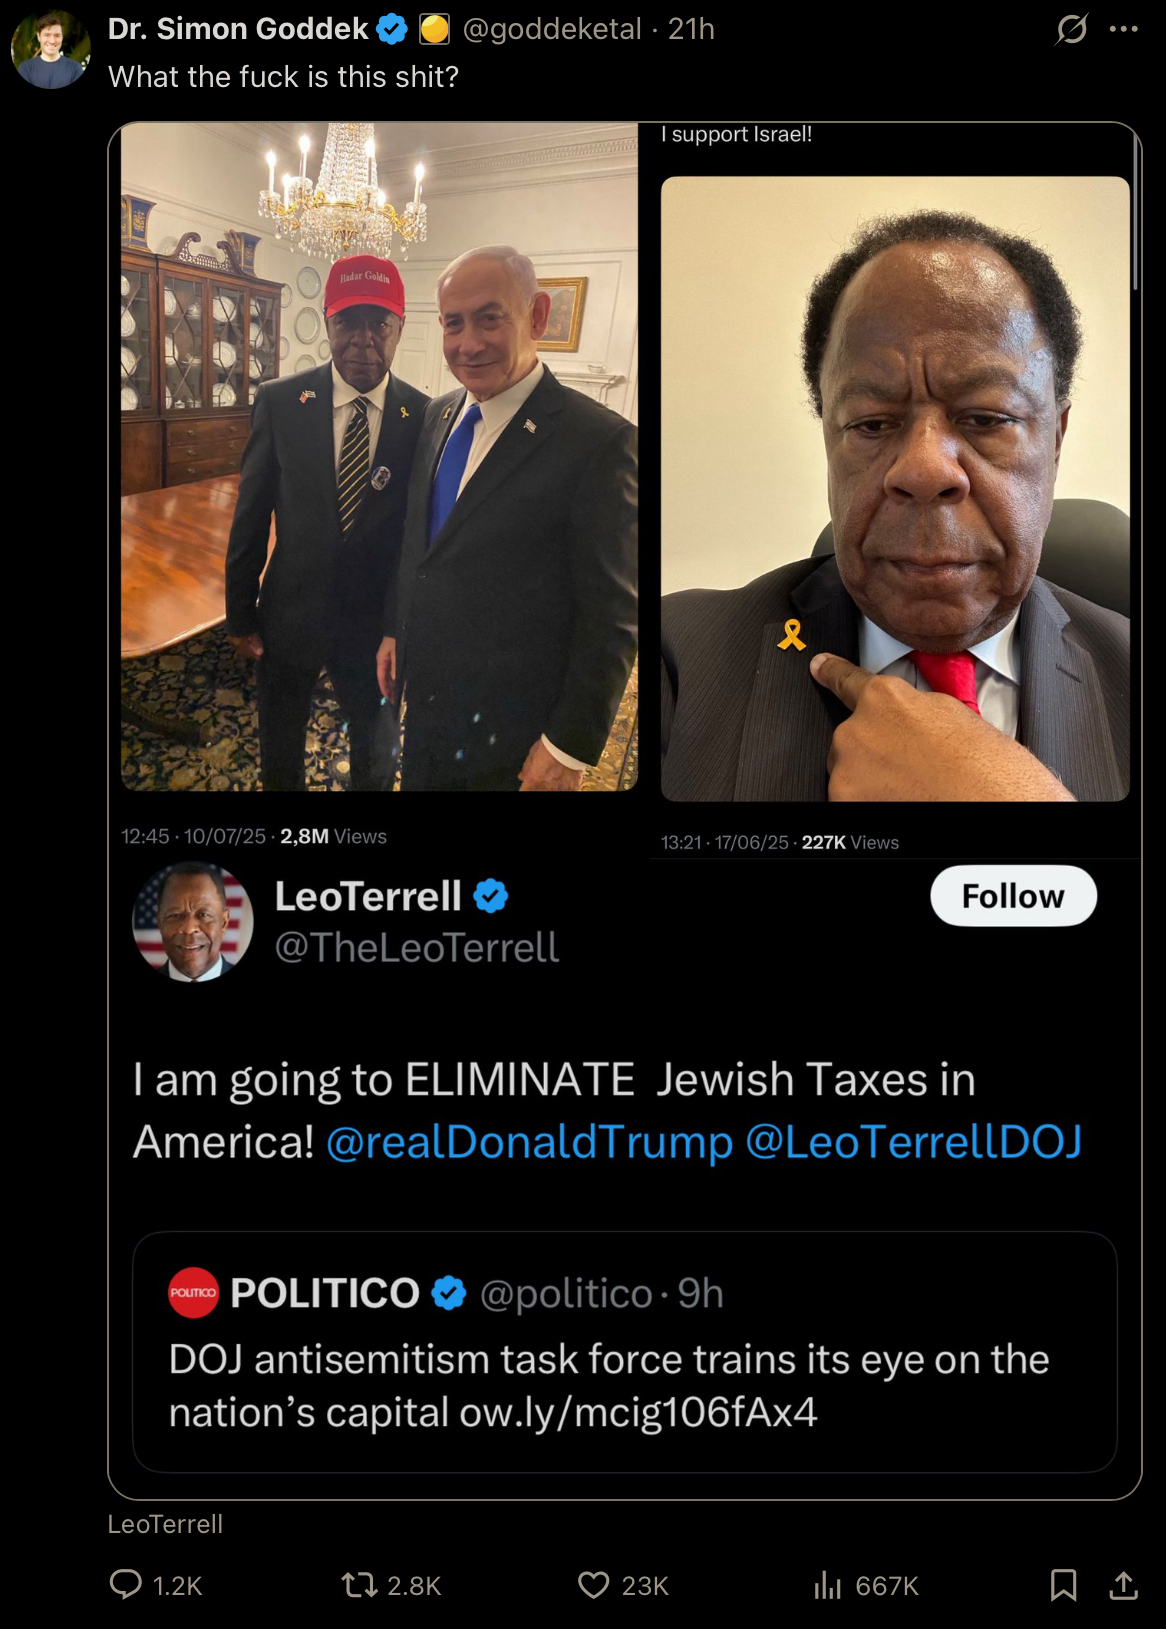The image size is (1166, 1629).
Task: Open the yellow ribbon selfie photo
Action: [x=895, y=489]
